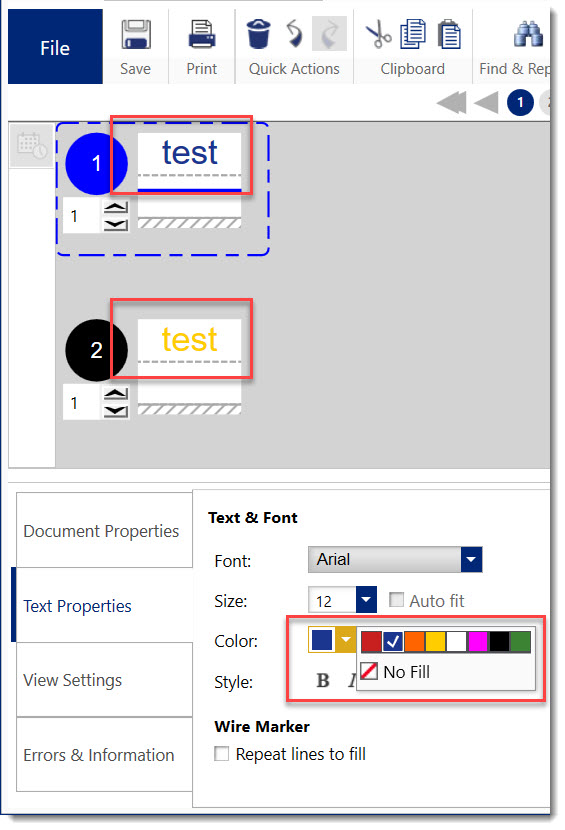Click the Save floppy disk icon
This screenshot has height=830, width=565.
(136, 35)
